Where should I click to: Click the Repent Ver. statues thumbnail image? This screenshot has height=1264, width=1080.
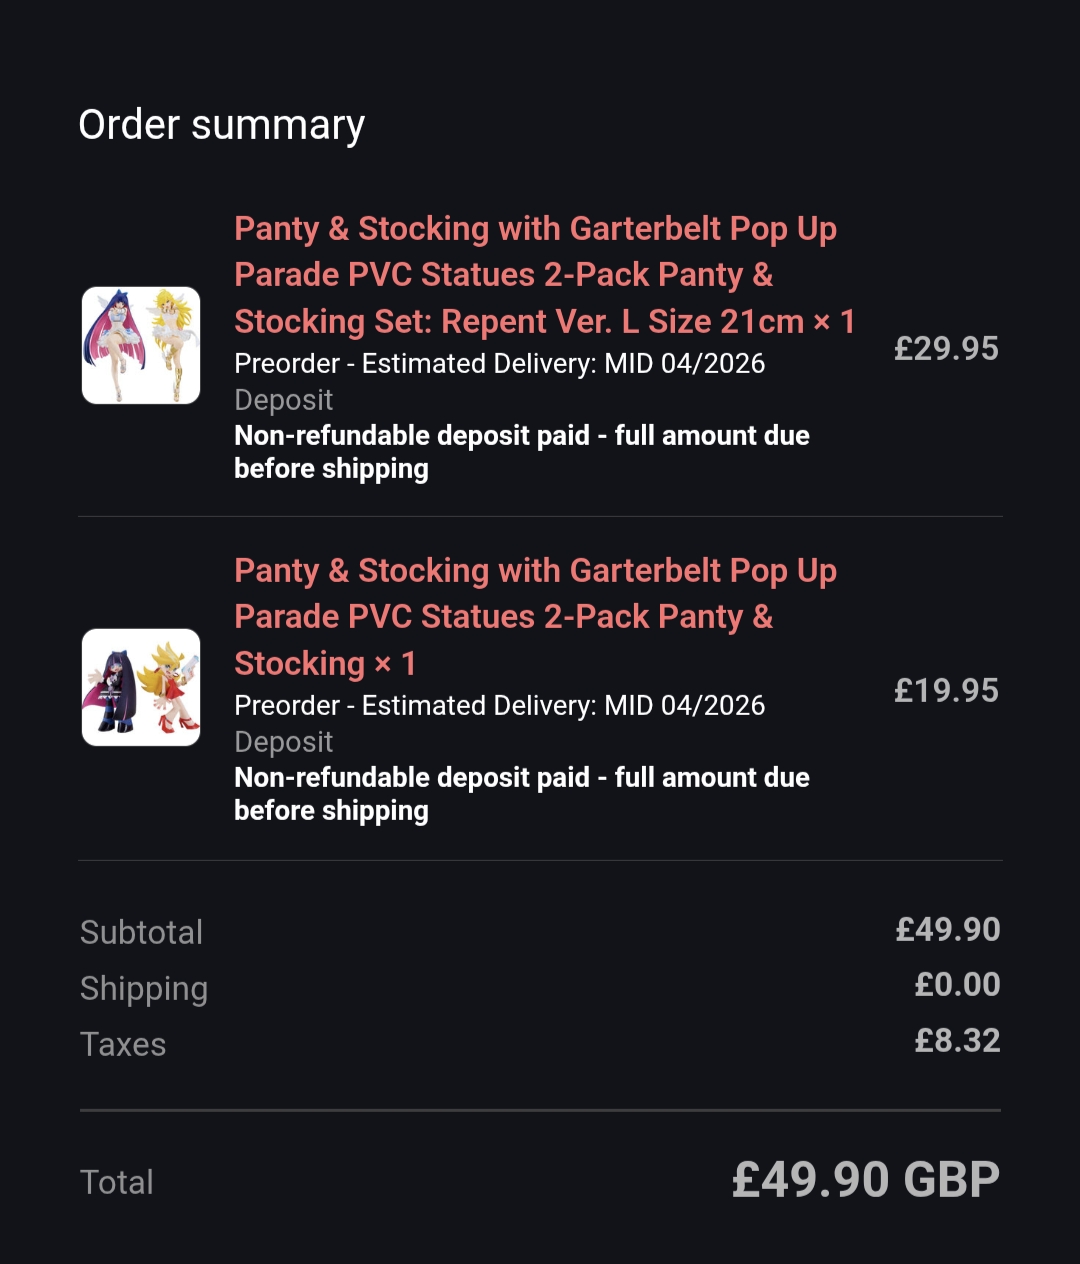141,346
